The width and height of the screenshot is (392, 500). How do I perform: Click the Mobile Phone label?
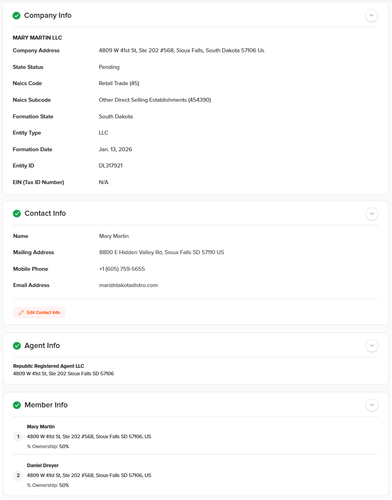pos(30,269)
